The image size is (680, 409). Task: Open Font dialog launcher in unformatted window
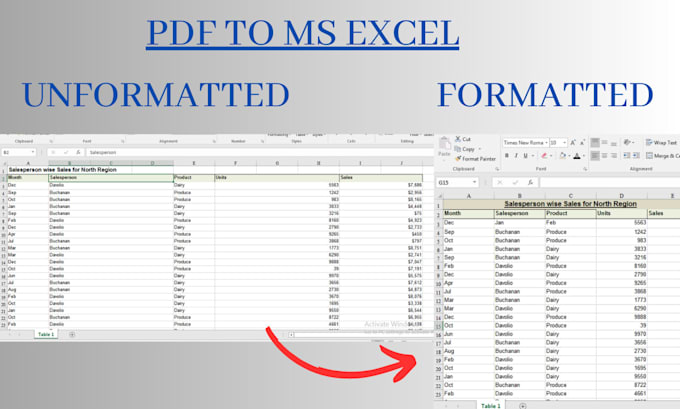click(x=123, y=141)
